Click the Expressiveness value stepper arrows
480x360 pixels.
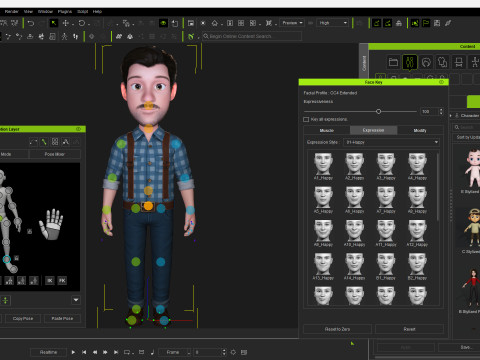click(441, 111)
